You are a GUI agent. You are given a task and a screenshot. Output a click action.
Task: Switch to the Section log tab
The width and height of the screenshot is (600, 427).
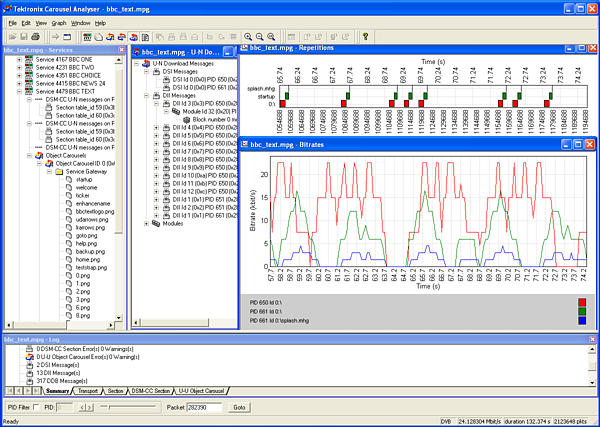click(115, 391)
